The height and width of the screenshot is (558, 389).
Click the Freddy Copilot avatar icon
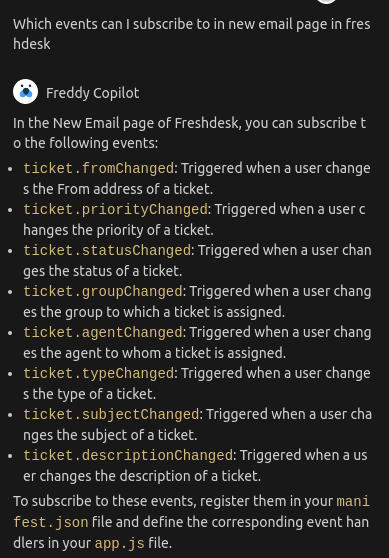26,92
